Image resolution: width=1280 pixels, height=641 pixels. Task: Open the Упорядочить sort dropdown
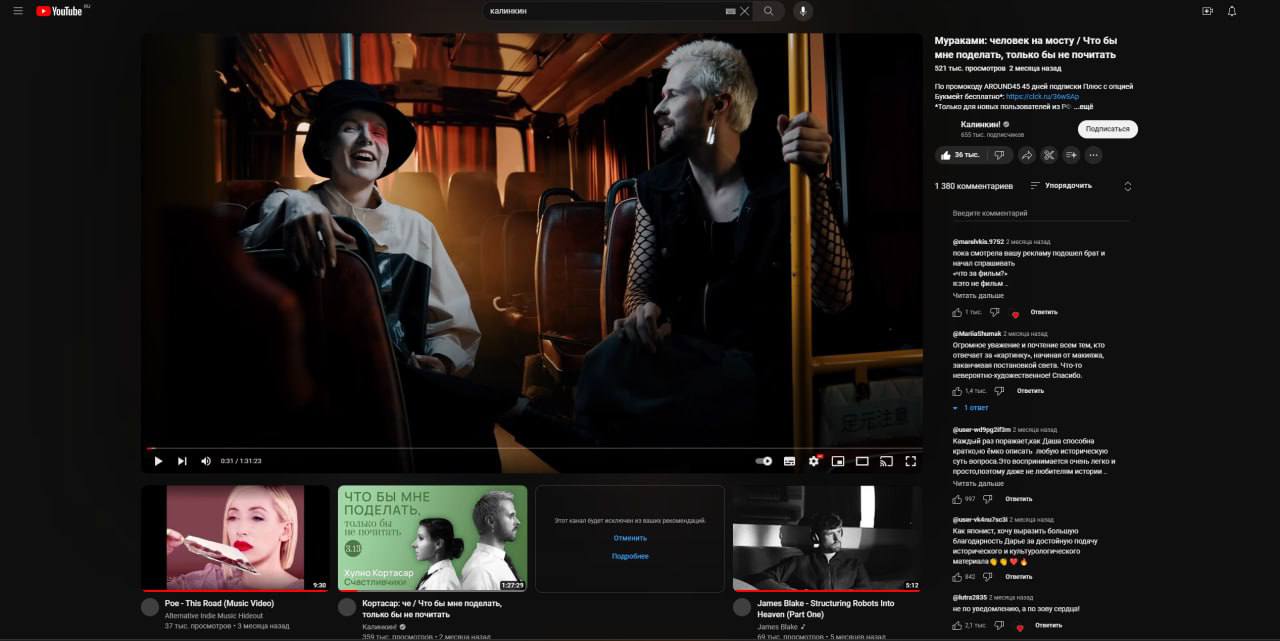[1061, 186]
